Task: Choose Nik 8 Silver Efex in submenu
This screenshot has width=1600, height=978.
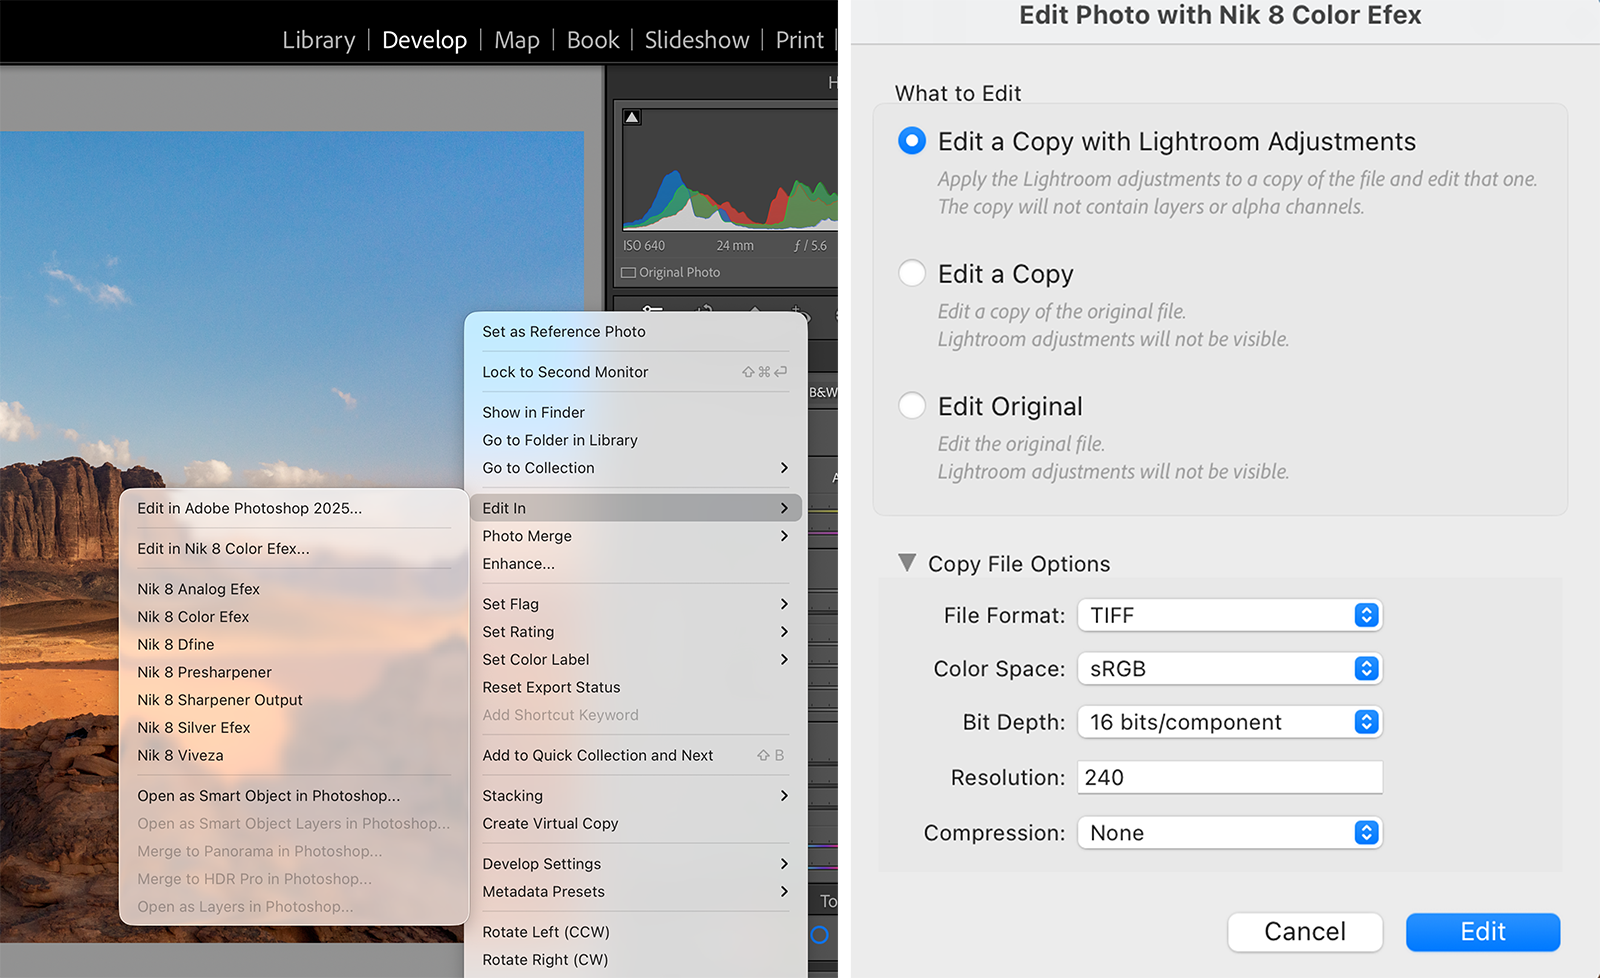Action: click(294, 728)
